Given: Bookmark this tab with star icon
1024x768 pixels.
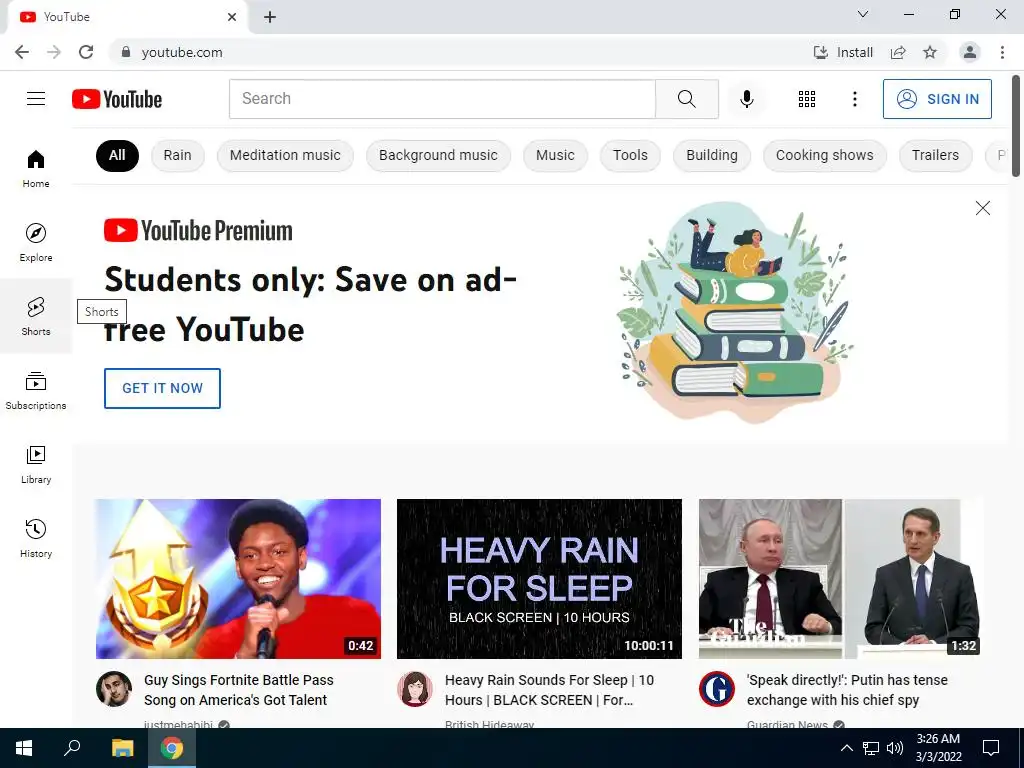Looking at the screenshot, I should (930, 52).
